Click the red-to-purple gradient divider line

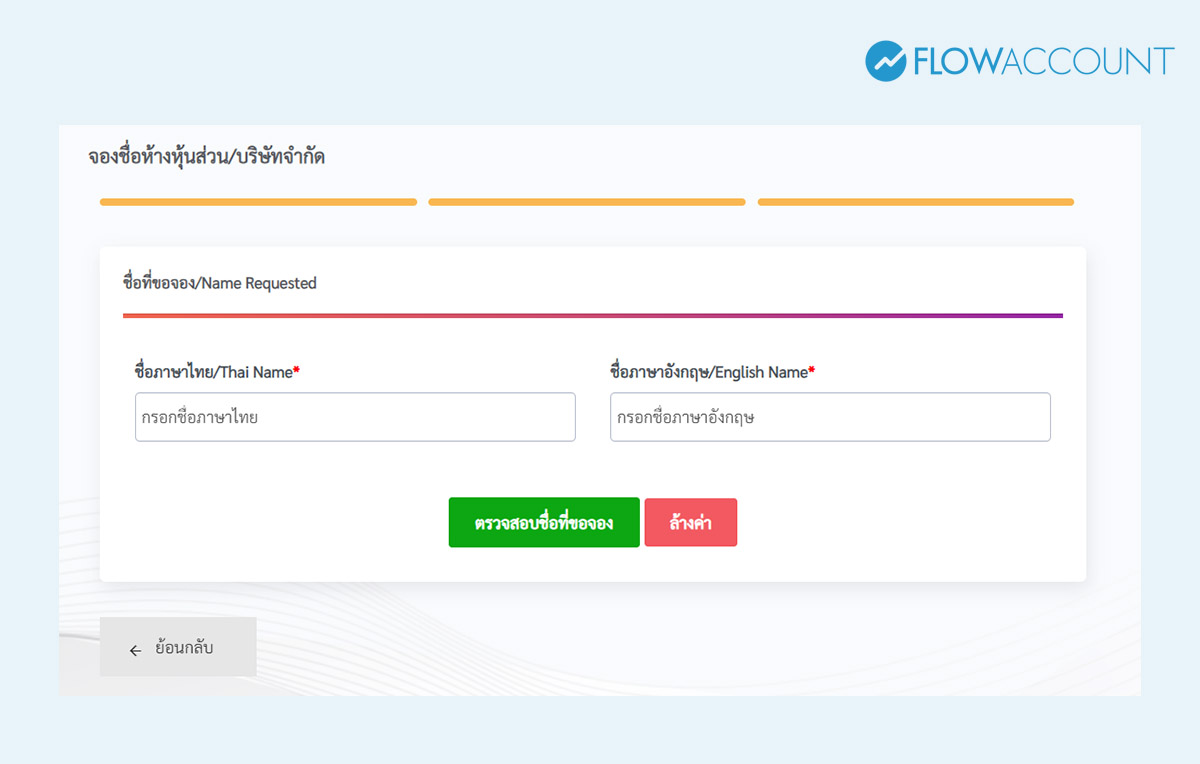pyautogui.click(x=592, y=315)
